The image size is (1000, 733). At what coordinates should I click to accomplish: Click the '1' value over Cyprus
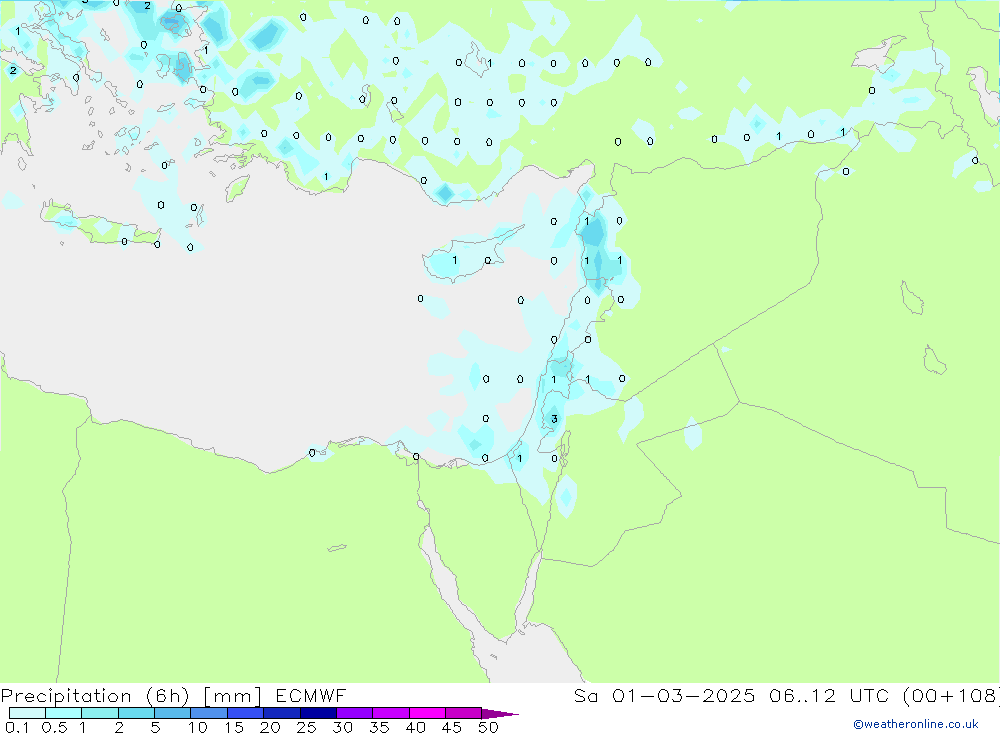click(455, 260)
